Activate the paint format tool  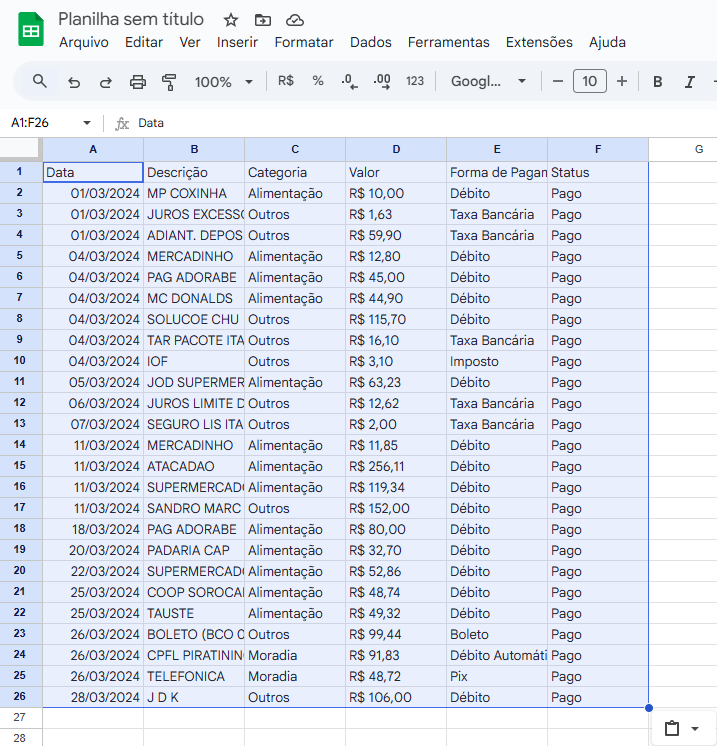[169, 82]
